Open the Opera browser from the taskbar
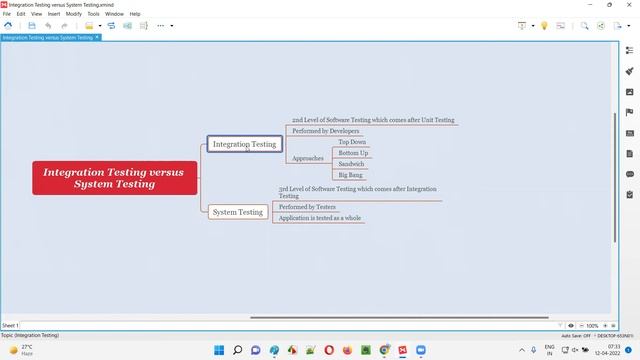Image resolution: width=640 pixels, height=360 pixels. pyautogui.click(x=329, y=350)
